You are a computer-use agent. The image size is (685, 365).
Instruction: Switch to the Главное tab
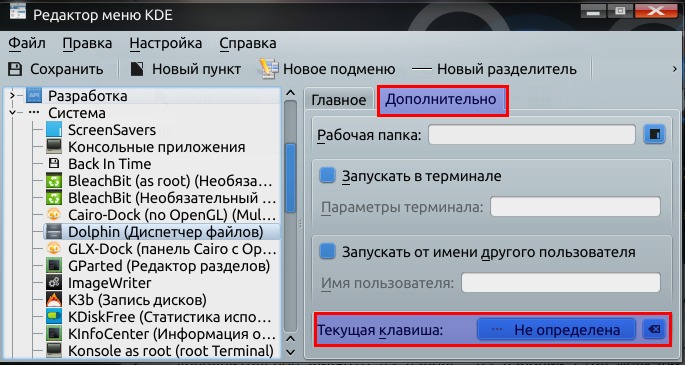(x=339, y=100)
